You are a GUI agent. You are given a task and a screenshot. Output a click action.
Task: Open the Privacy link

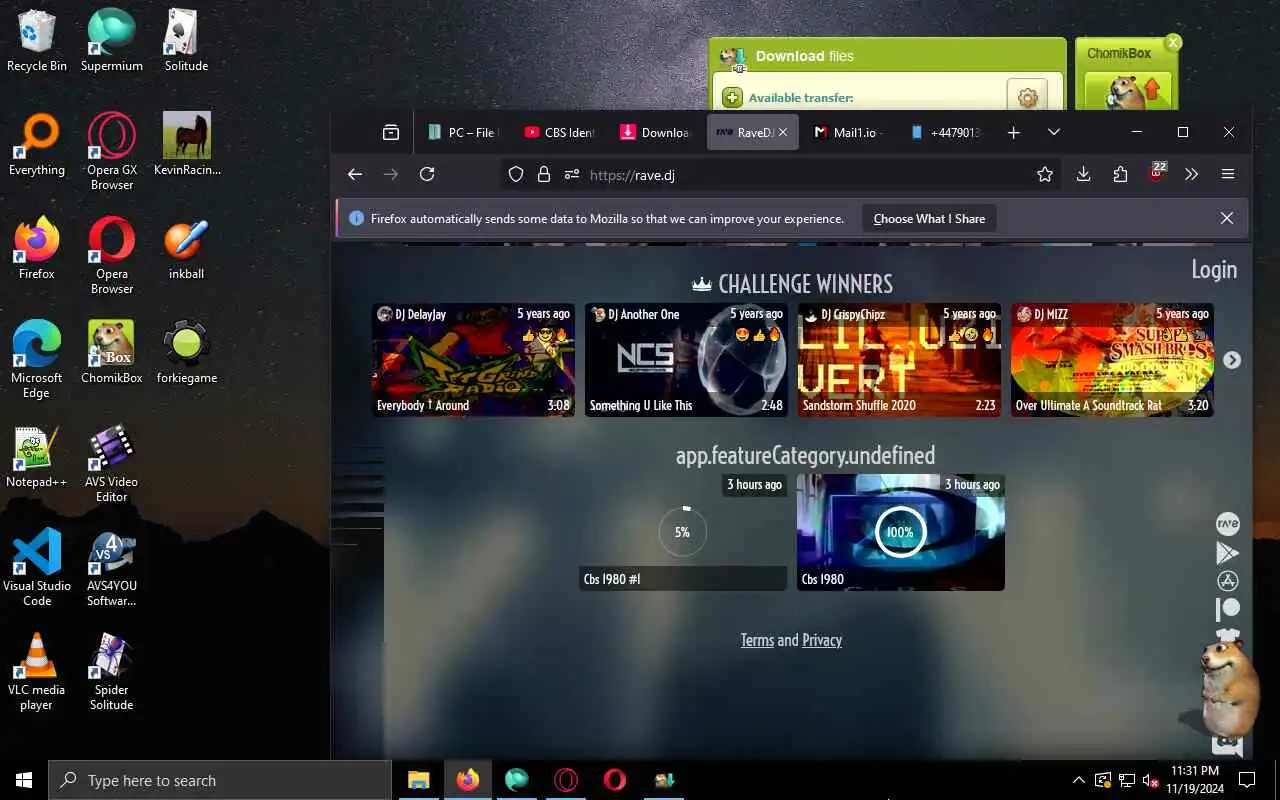822,640
